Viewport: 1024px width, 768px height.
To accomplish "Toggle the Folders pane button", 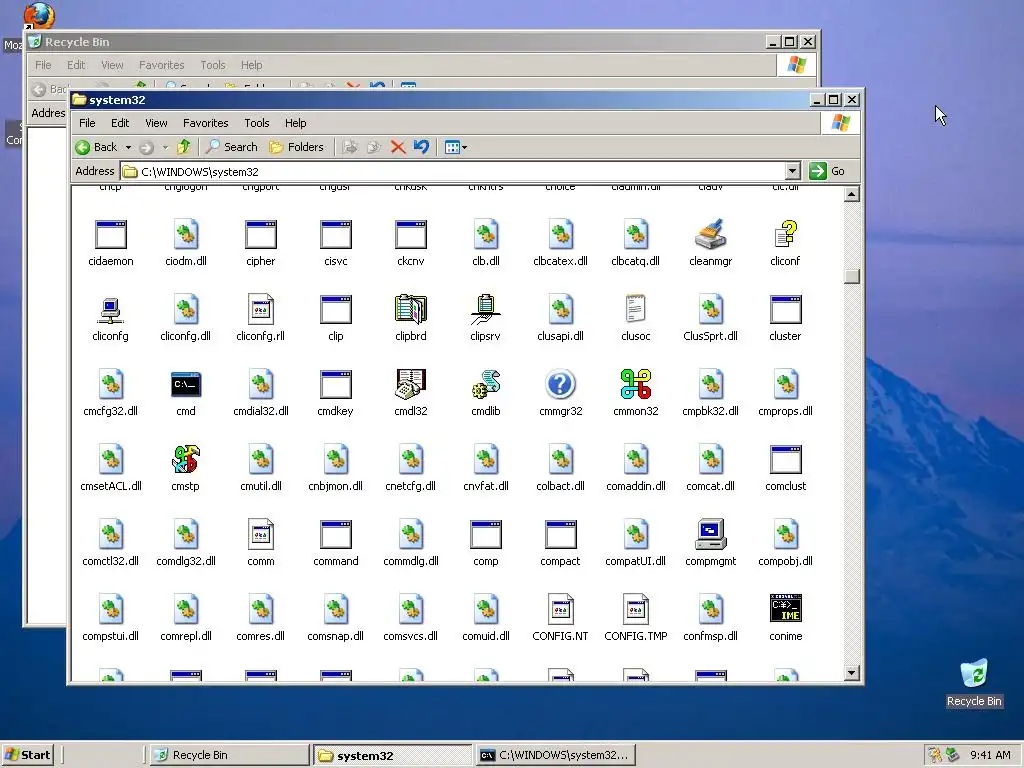I will (296, 147).
